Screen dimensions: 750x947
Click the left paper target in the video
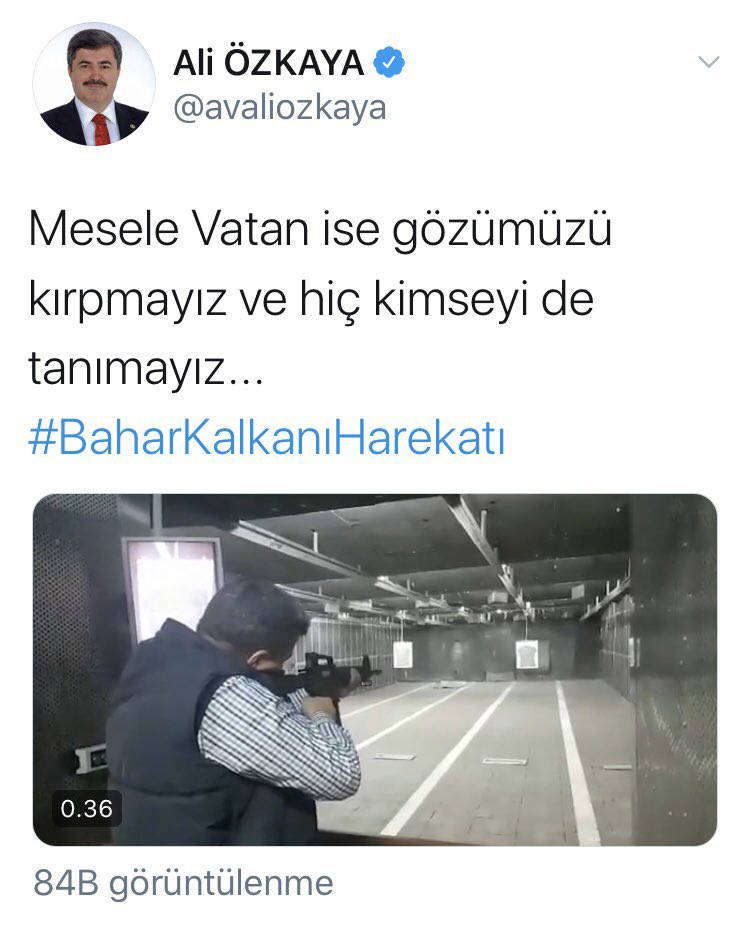coord(403,655)
